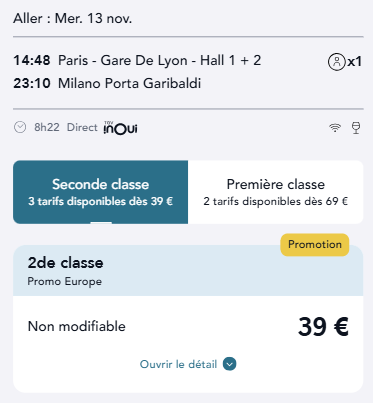Click arrival Milano Porta Garibaldi text
Image resolution: width=373 pixels, height=403 pixels.
129,83
